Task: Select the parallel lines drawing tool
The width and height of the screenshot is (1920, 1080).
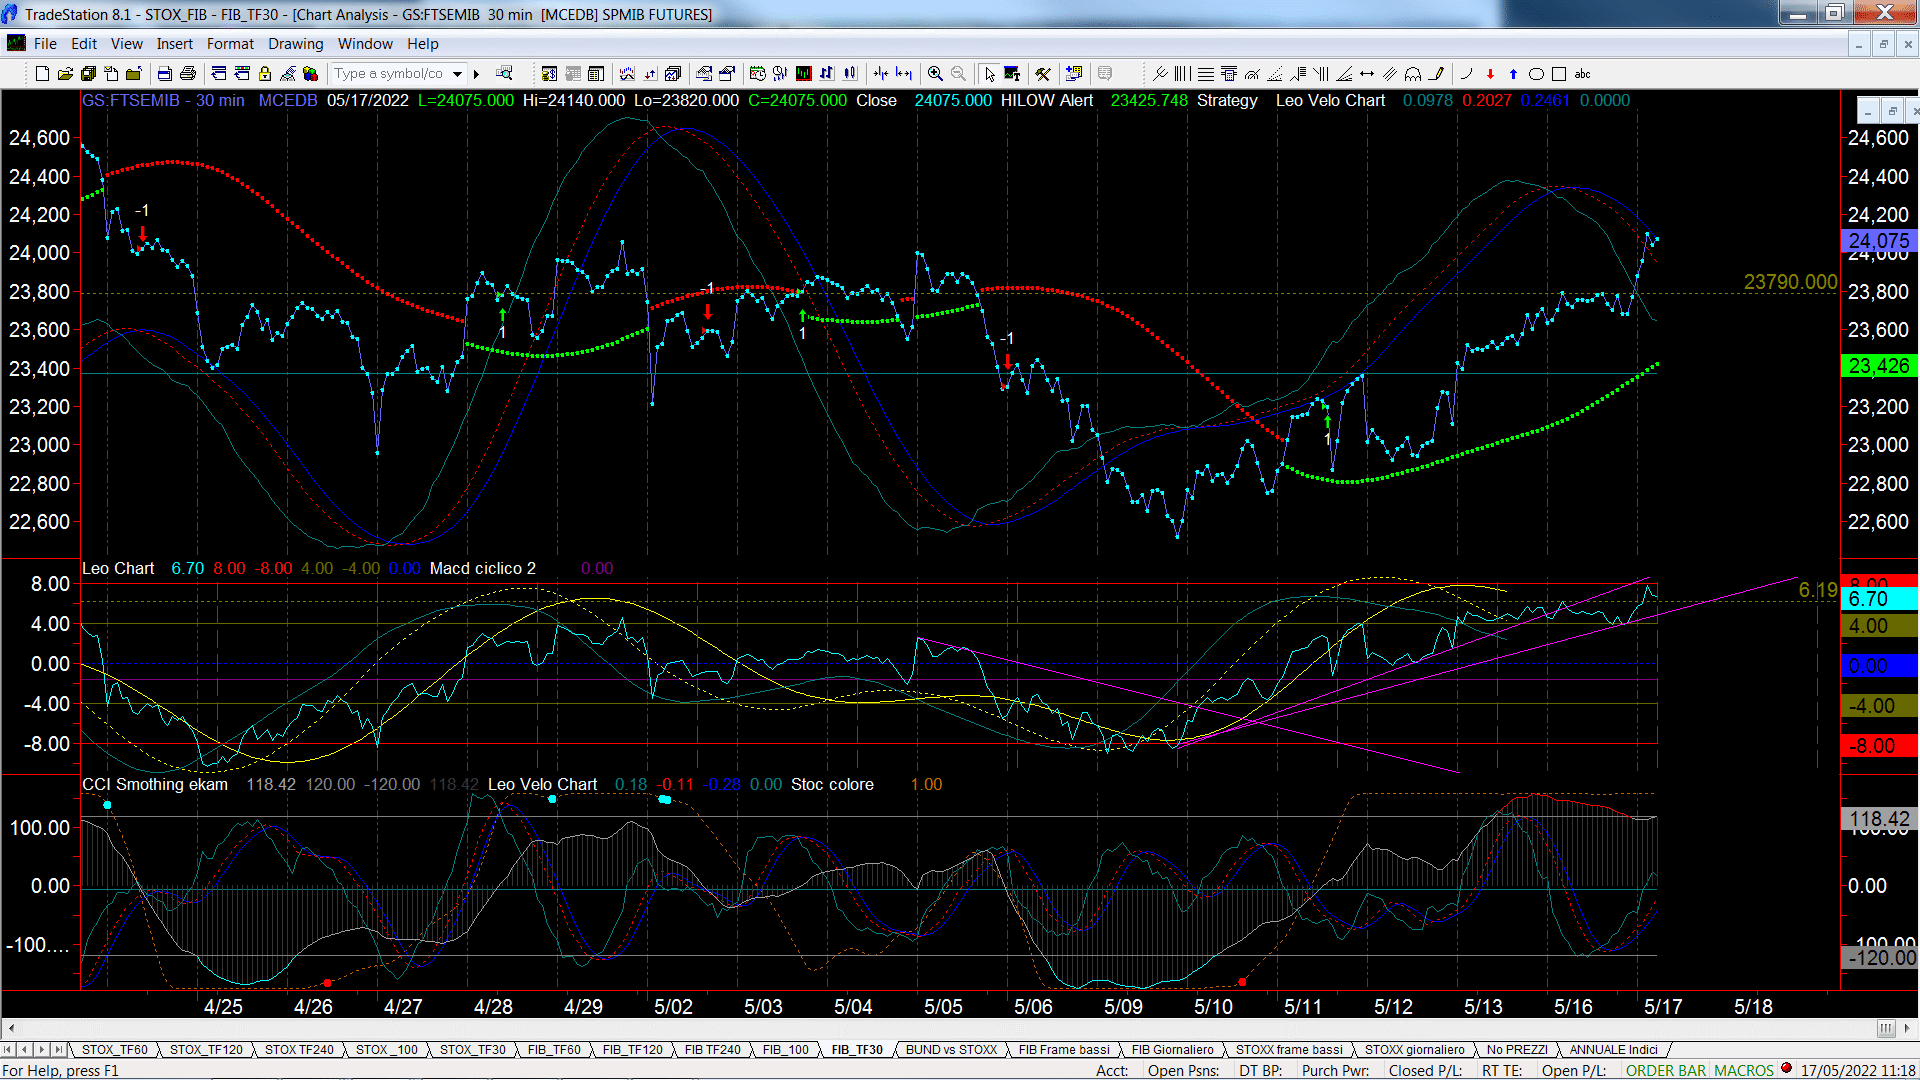Action: 1390,74
